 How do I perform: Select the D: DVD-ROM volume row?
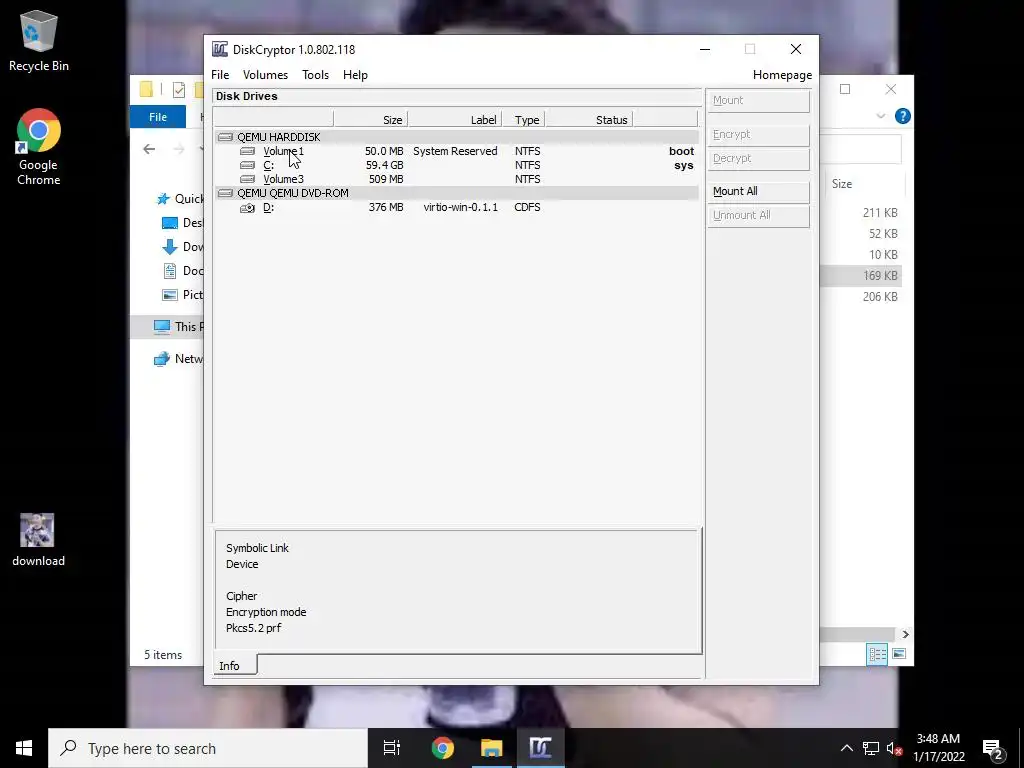(456, 207)
